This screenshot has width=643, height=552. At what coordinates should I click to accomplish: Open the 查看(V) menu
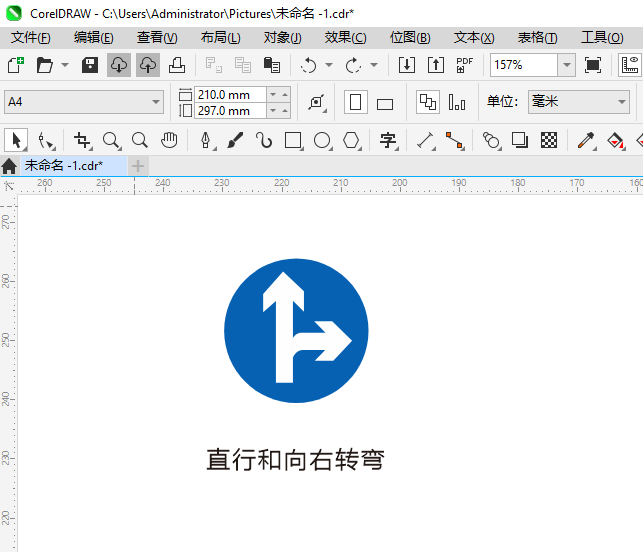157,38
